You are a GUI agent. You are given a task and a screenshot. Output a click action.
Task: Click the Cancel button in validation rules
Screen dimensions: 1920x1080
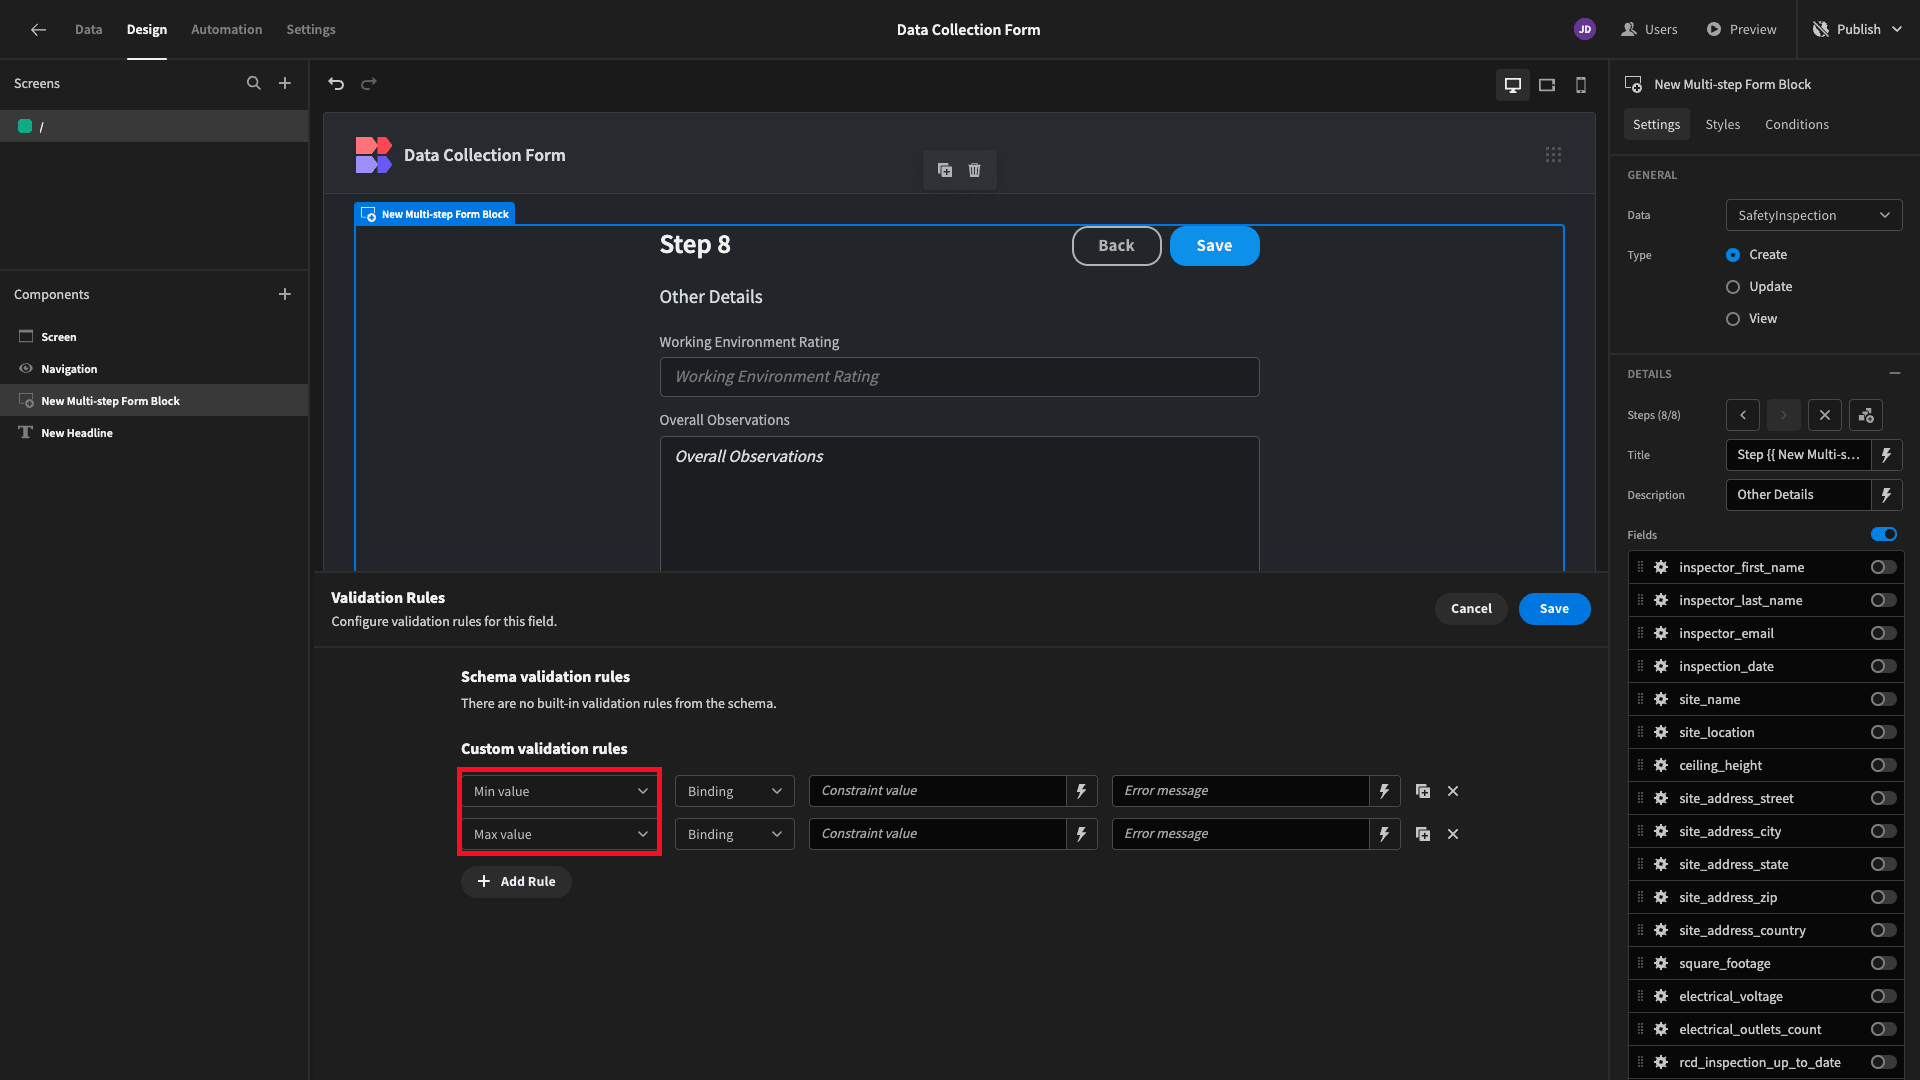1470,608
